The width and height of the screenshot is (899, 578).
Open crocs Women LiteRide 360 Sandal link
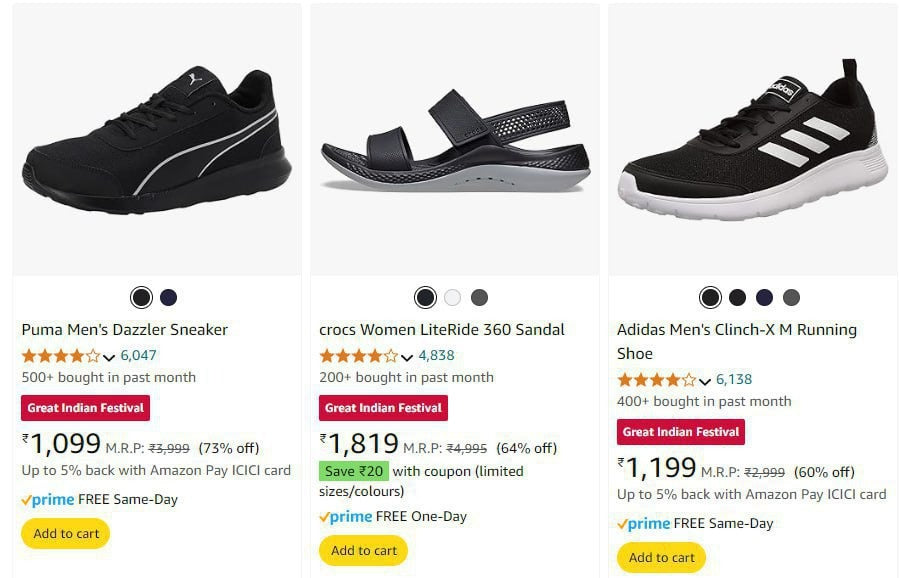tap(441, 329)
